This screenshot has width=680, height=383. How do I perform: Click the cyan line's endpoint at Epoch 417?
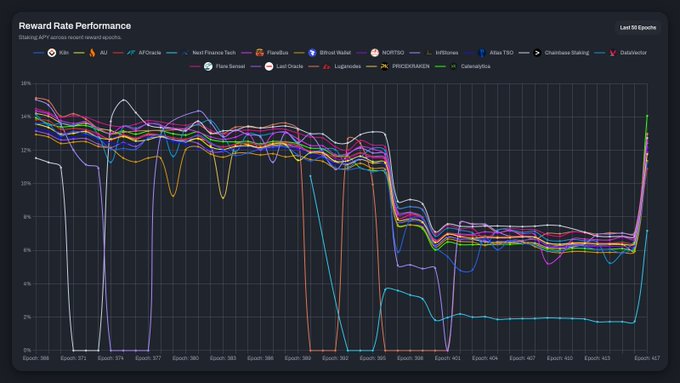point(647,231)
